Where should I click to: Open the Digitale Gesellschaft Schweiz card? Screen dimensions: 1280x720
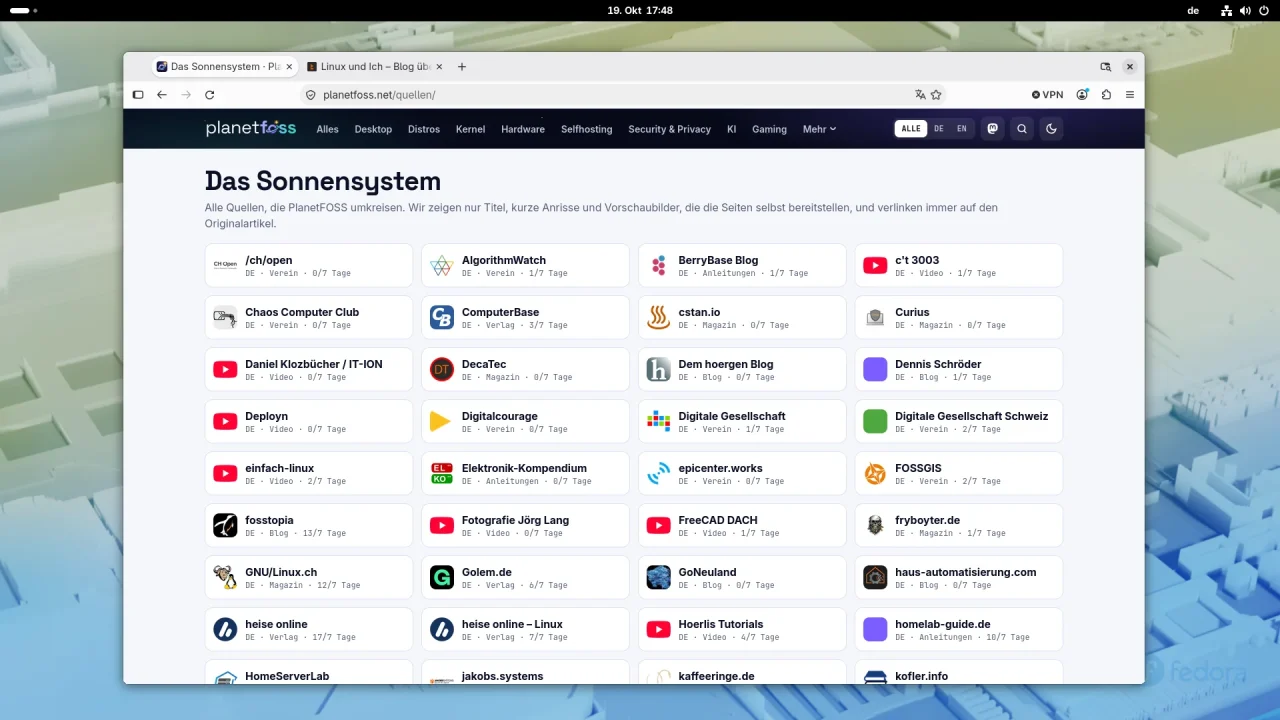point(959,422)
